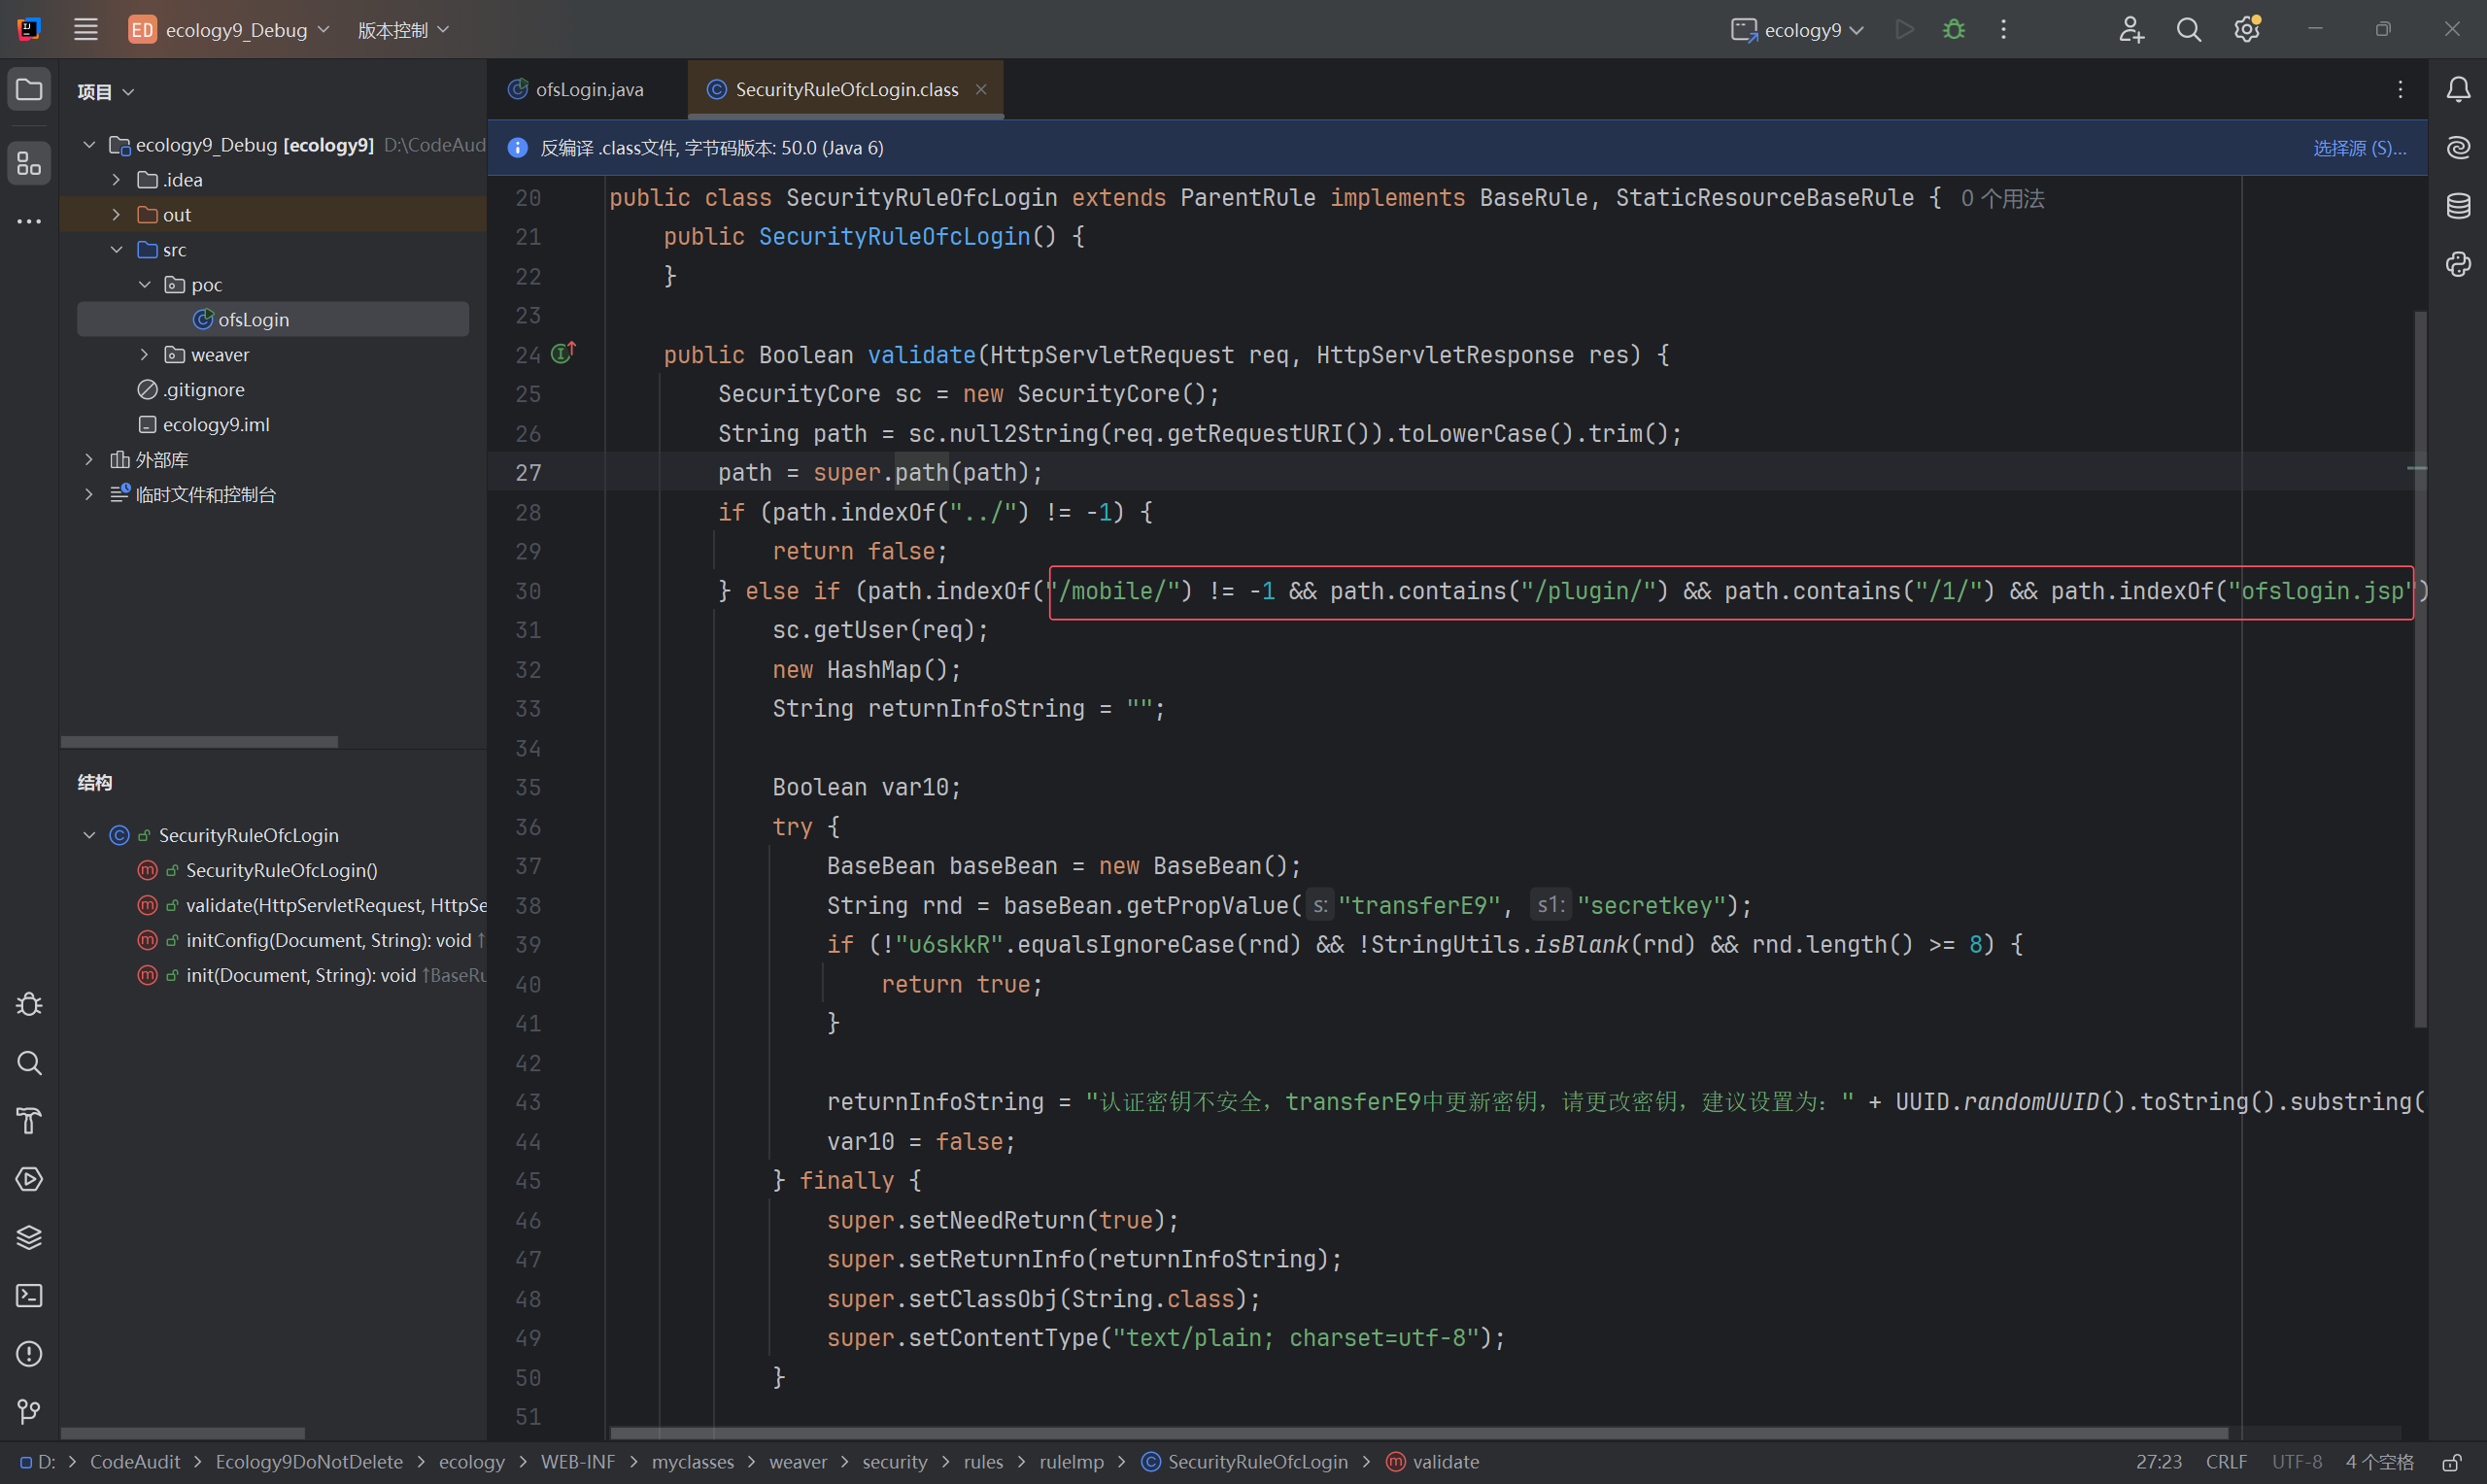Expand the weaver package

[x=144, y=355]
